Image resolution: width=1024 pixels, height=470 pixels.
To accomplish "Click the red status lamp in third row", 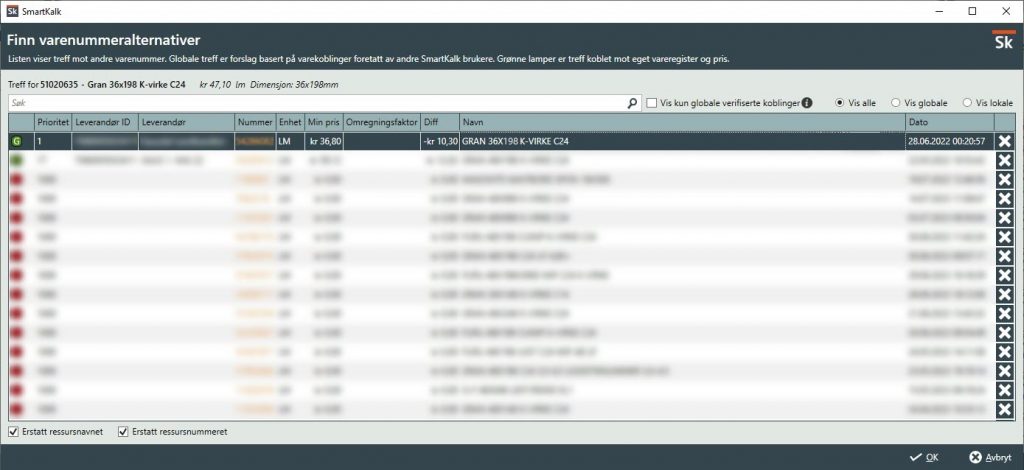I will tap(17, 179).
